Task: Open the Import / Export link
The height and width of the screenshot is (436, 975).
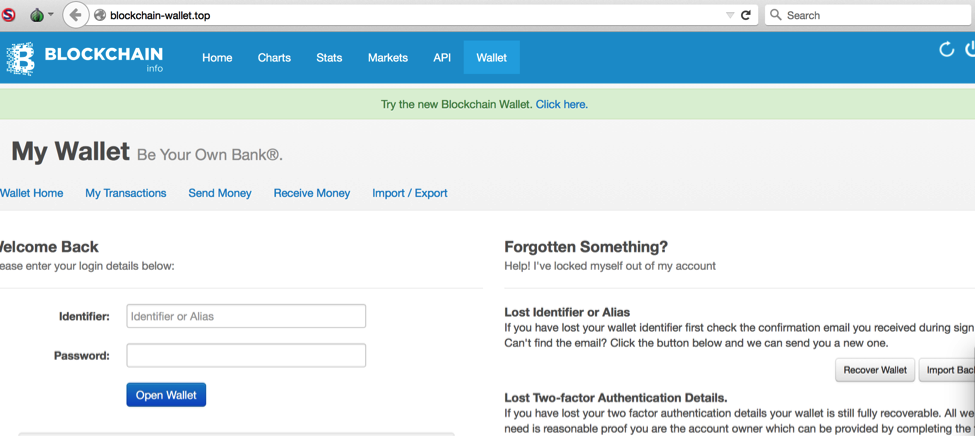Action: coord(410,193)
